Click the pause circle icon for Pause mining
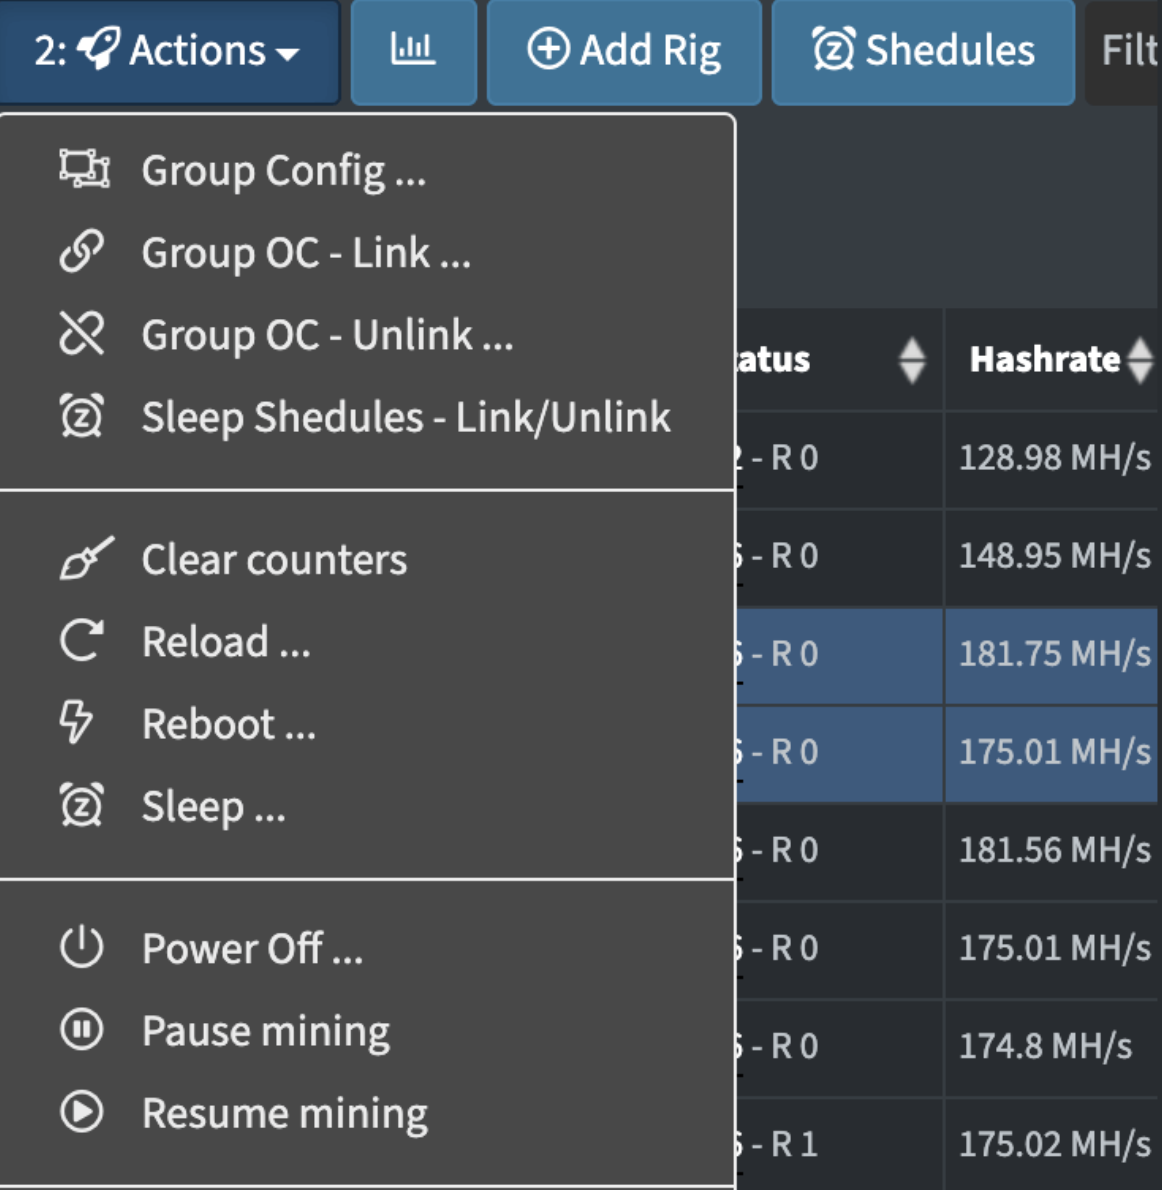1162x1190 pixels. (x=81, y=1030)
